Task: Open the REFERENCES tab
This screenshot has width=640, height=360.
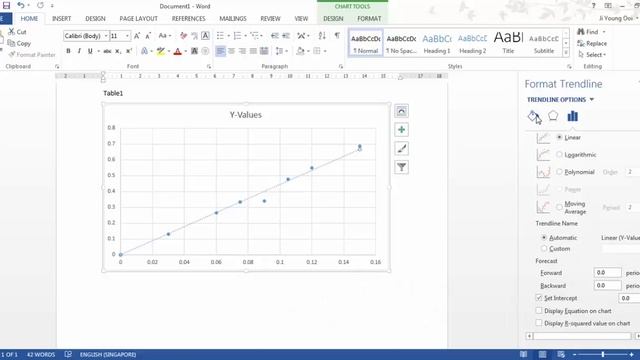Action: (188, 19)
